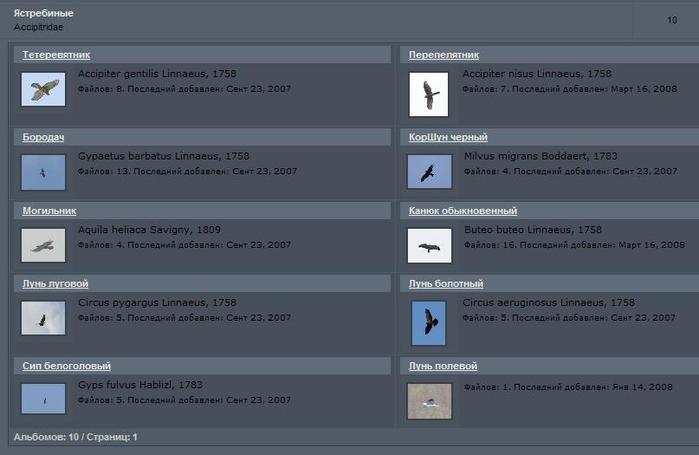This screenshot has height=455, width=699.
Task: Click the Бородач bird thumbnail
Action: (43, 172)
